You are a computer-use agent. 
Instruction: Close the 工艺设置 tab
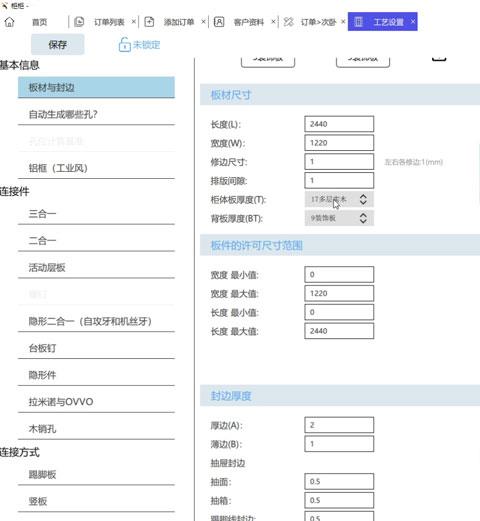[413, 22]
